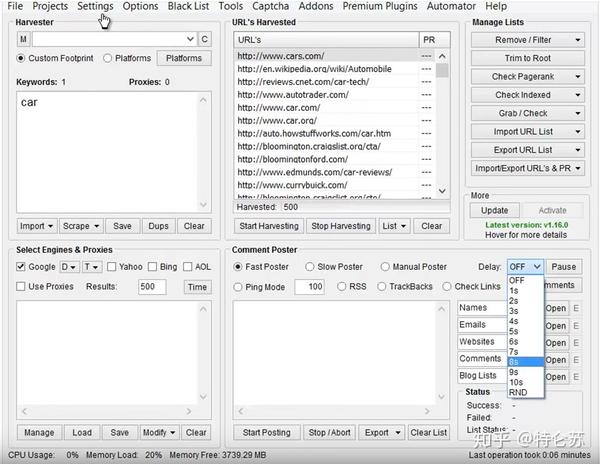Screen dimensions: 600x464
Task: Select the http://www.autotrader.com/ row
Action: pos(334,94)
